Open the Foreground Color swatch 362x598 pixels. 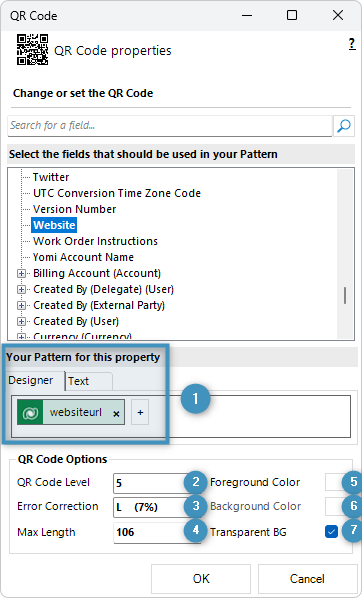coord(337,482)
